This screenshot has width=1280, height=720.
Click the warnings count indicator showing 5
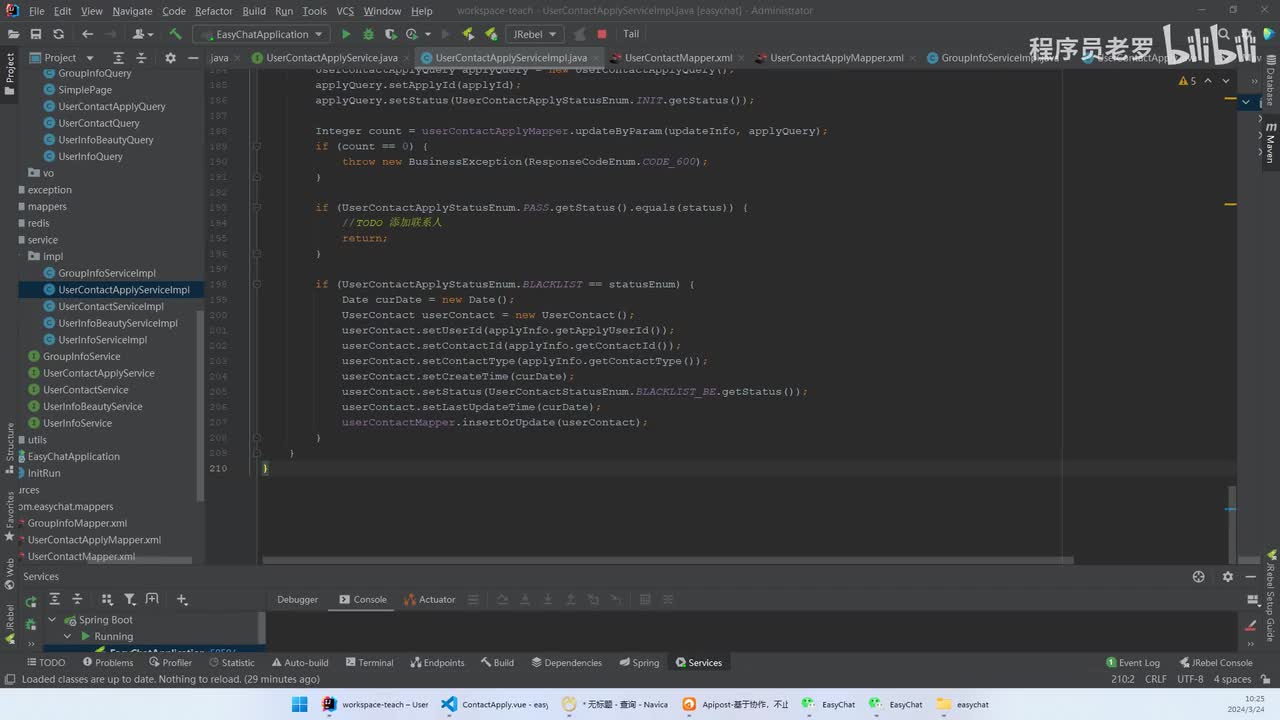pos(1188,81)
